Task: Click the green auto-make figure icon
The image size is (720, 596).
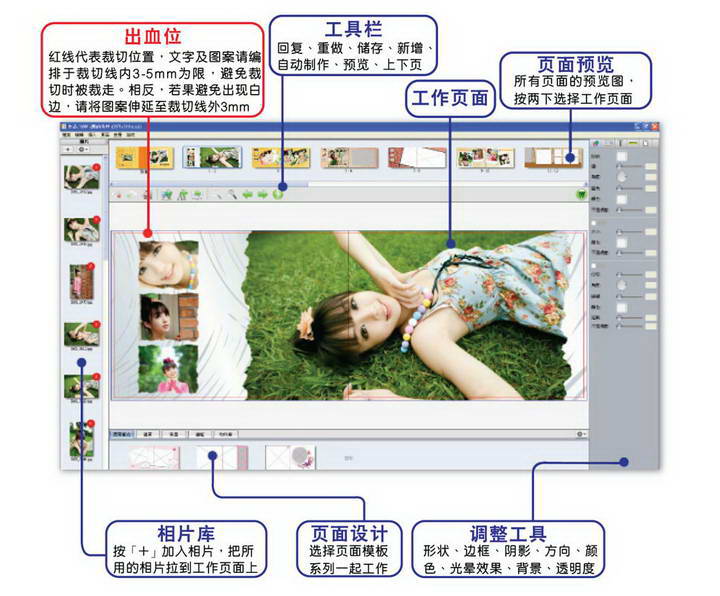Action: click(182, 195)
